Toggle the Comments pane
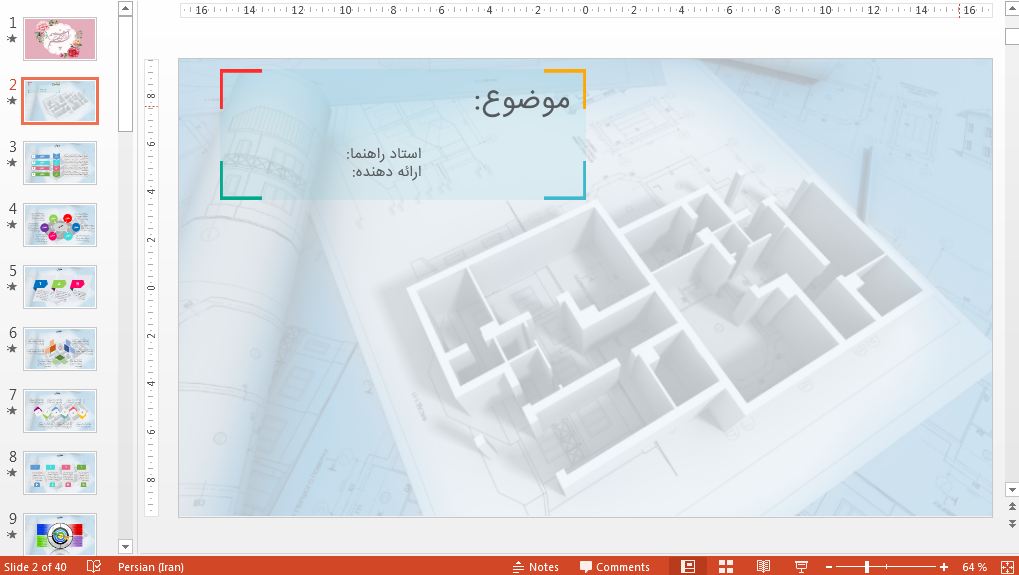1019x575 pixels. coord(614,567)
